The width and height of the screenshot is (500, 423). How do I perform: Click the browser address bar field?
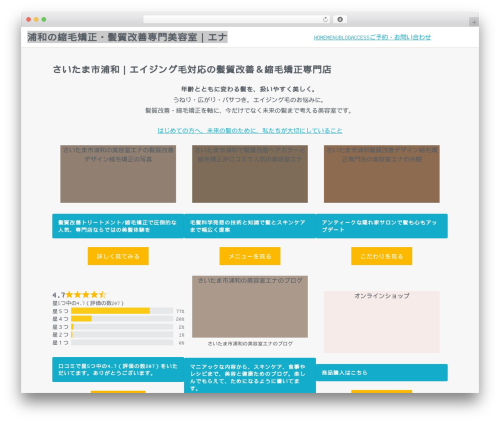click(x=236, y=20)
